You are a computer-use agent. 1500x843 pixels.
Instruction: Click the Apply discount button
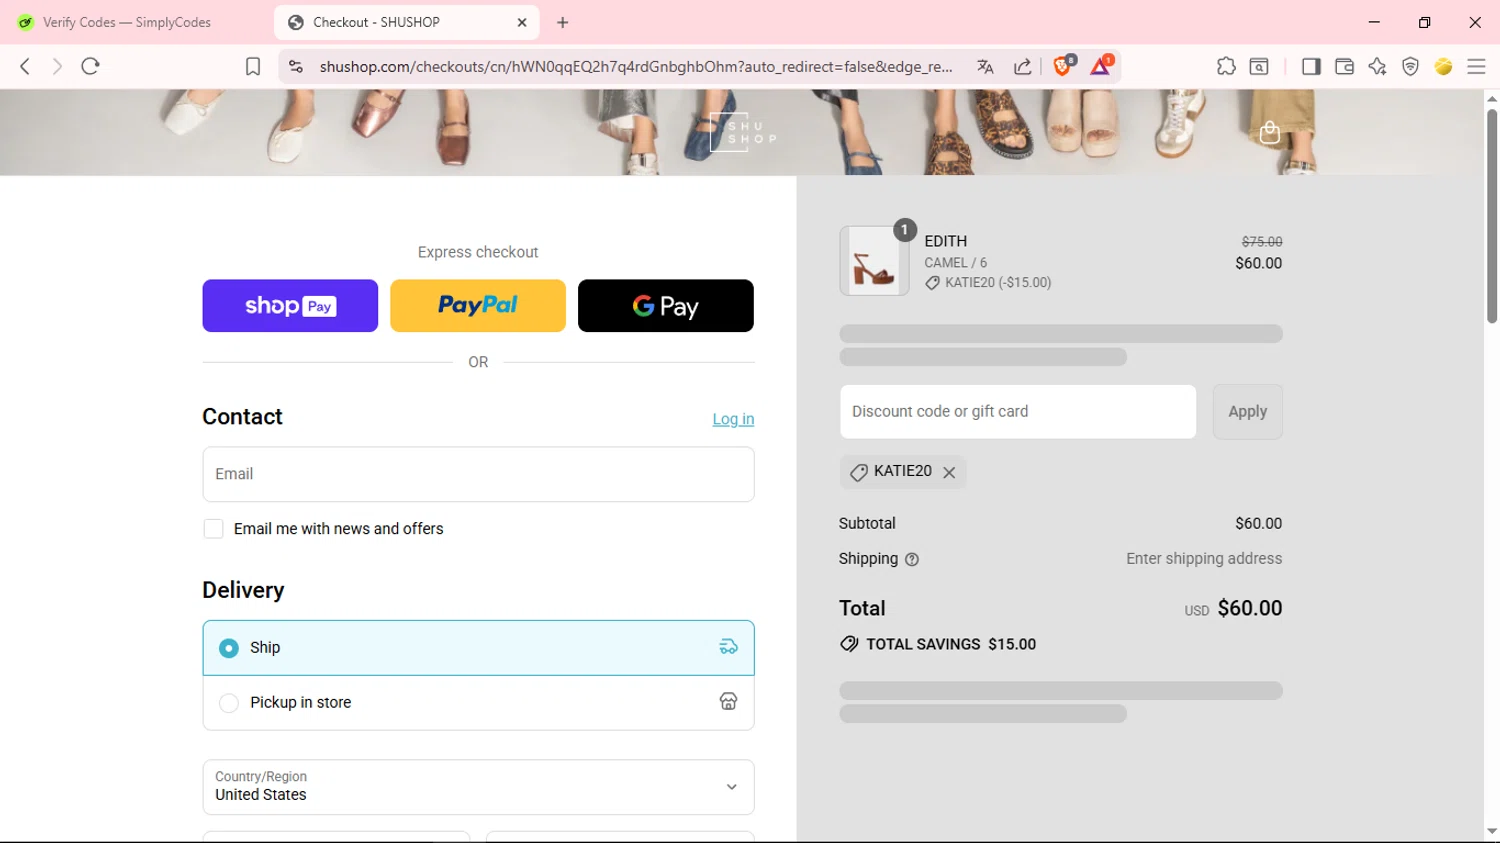tap(1247, 412)
